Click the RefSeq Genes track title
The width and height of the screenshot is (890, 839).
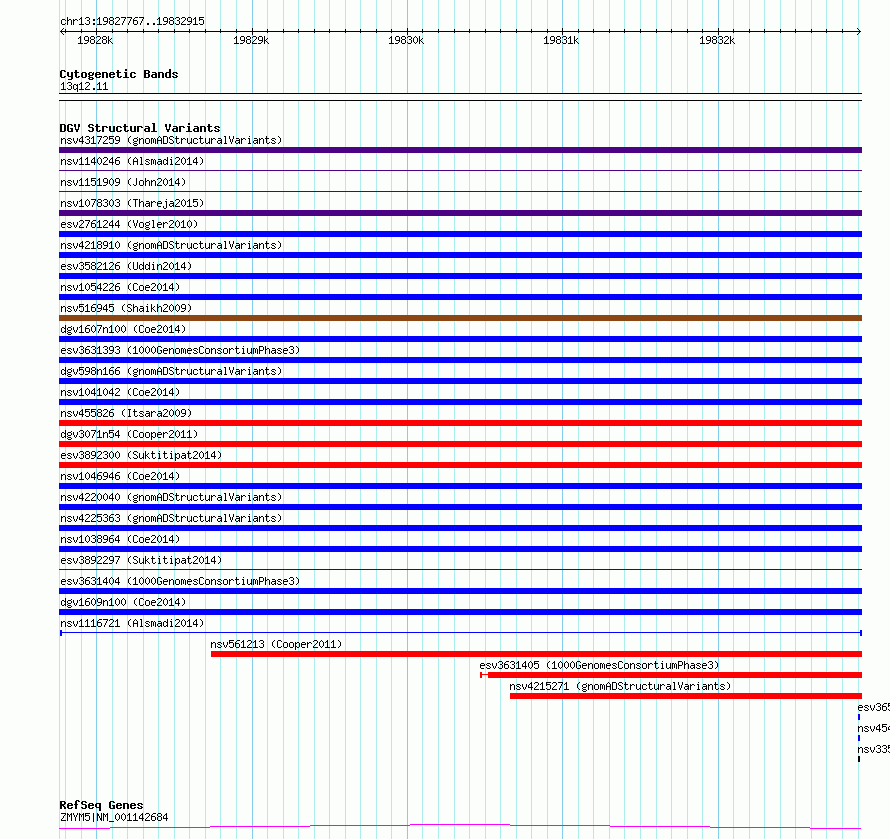(101, 805)
